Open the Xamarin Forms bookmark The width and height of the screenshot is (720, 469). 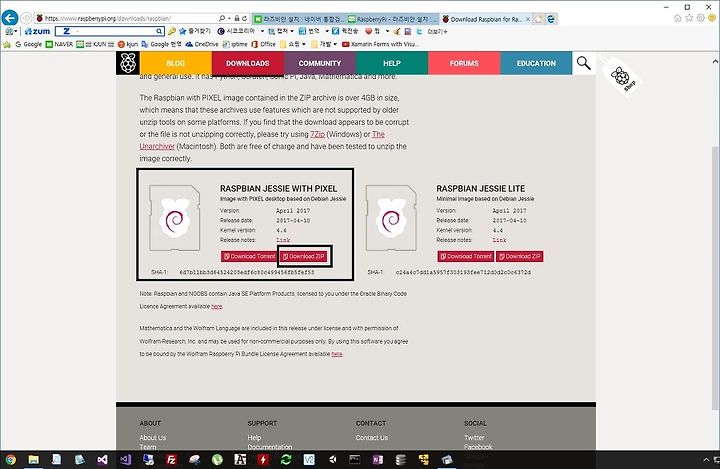tap(381, 44)
